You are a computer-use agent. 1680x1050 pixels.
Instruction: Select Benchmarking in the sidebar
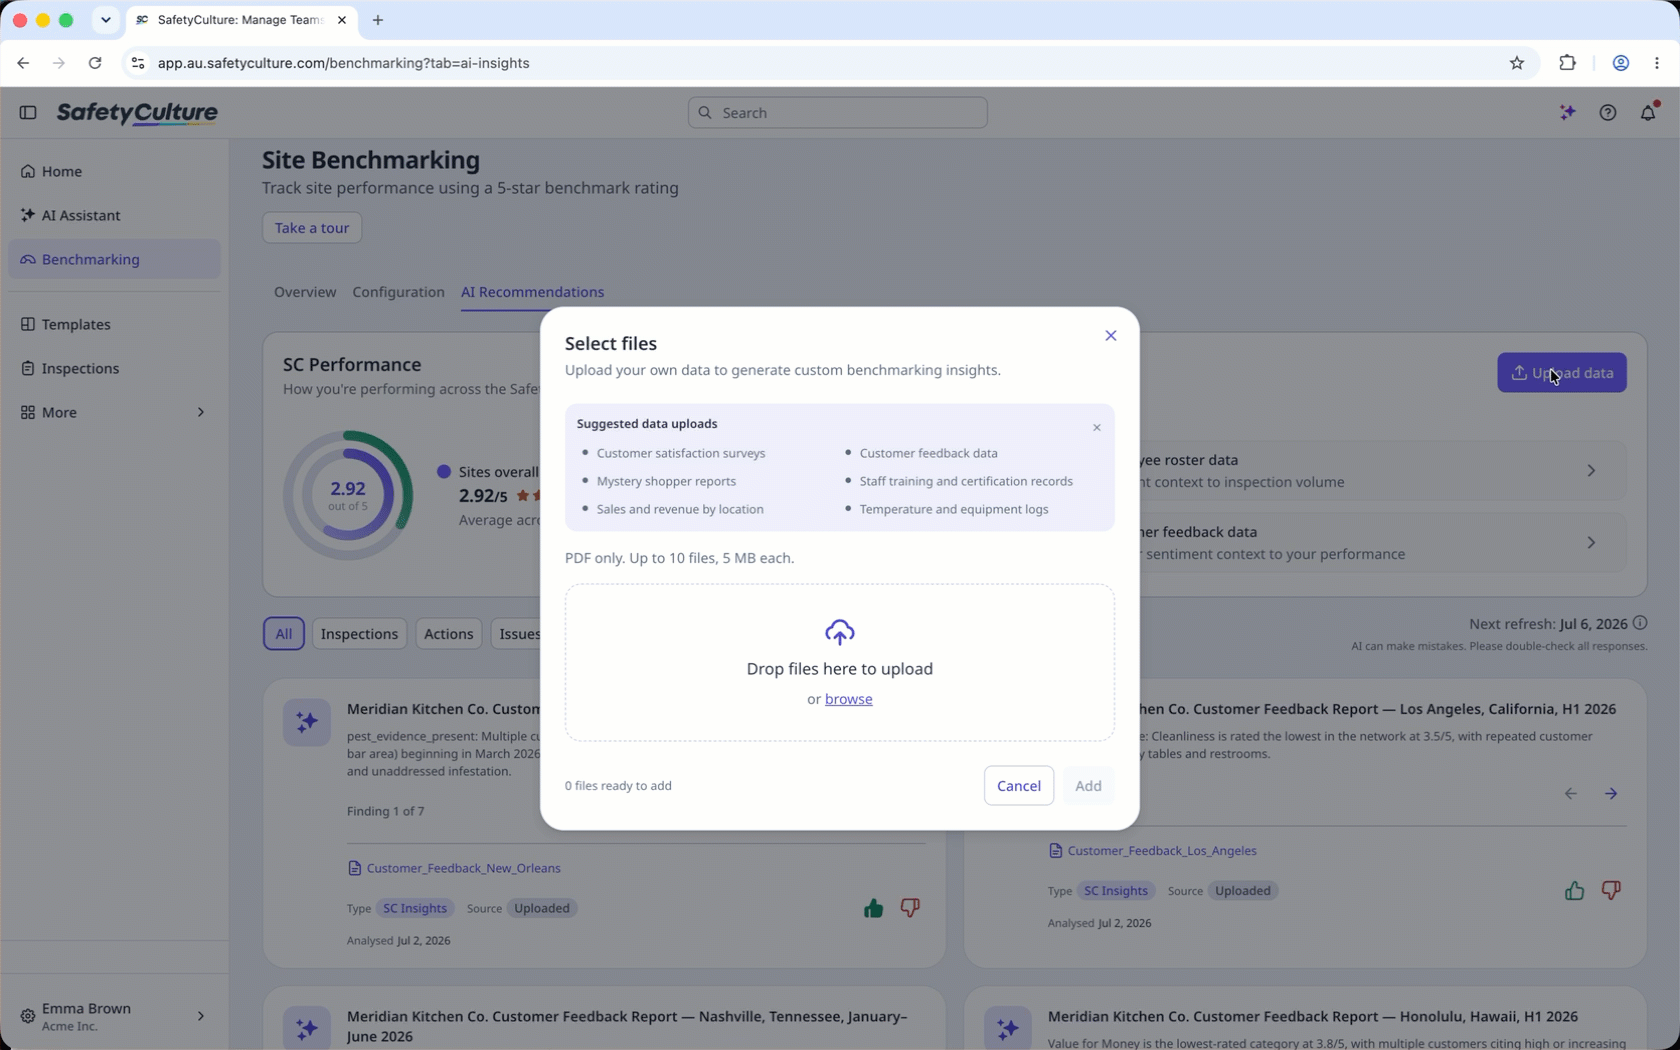pos(114,260)
